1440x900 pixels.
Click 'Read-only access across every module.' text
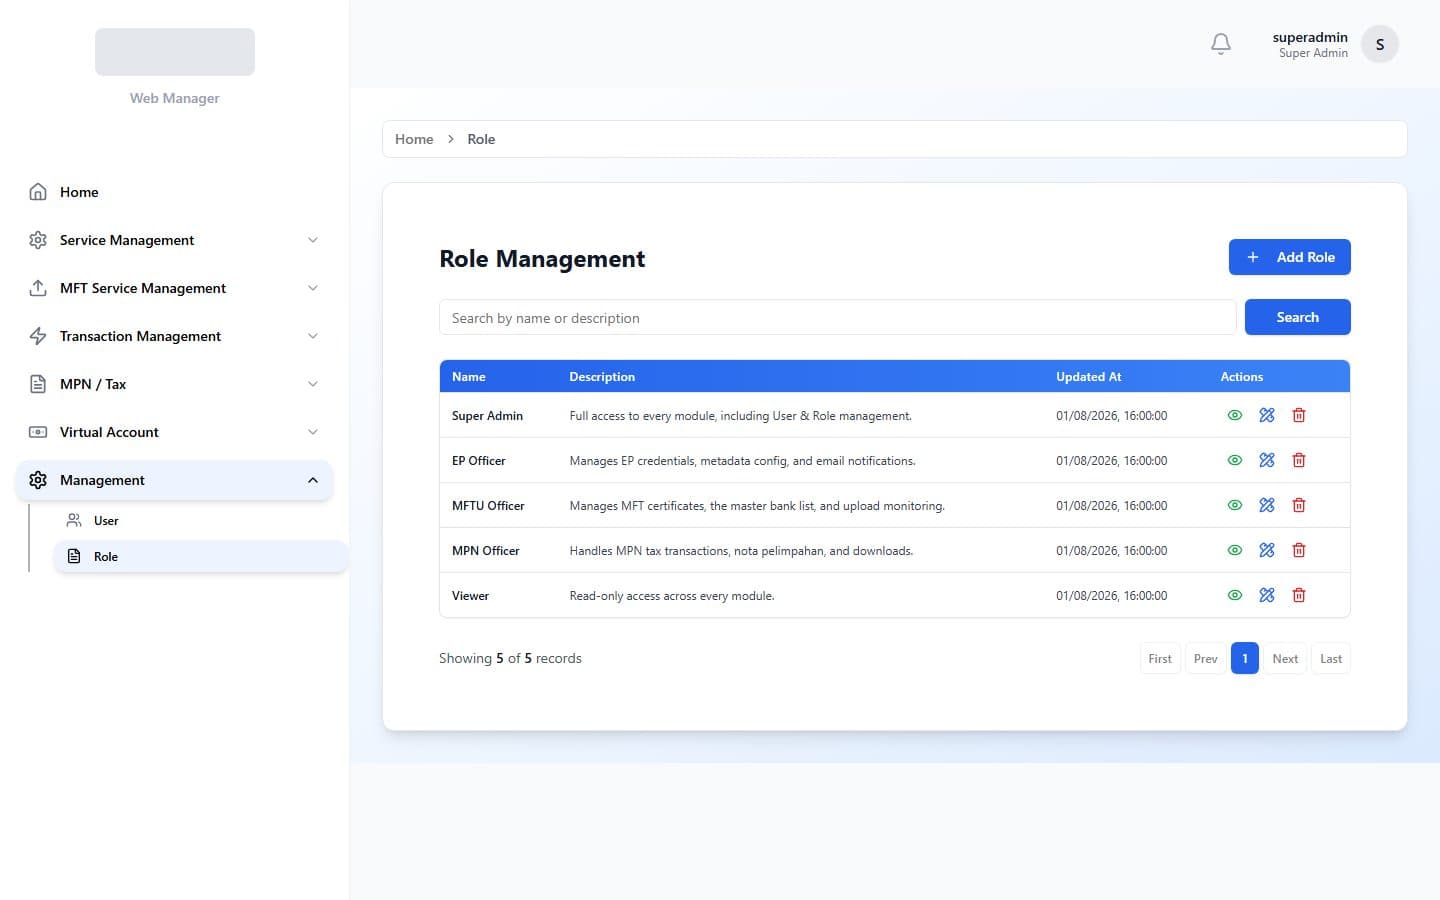(x=672, y=596)
